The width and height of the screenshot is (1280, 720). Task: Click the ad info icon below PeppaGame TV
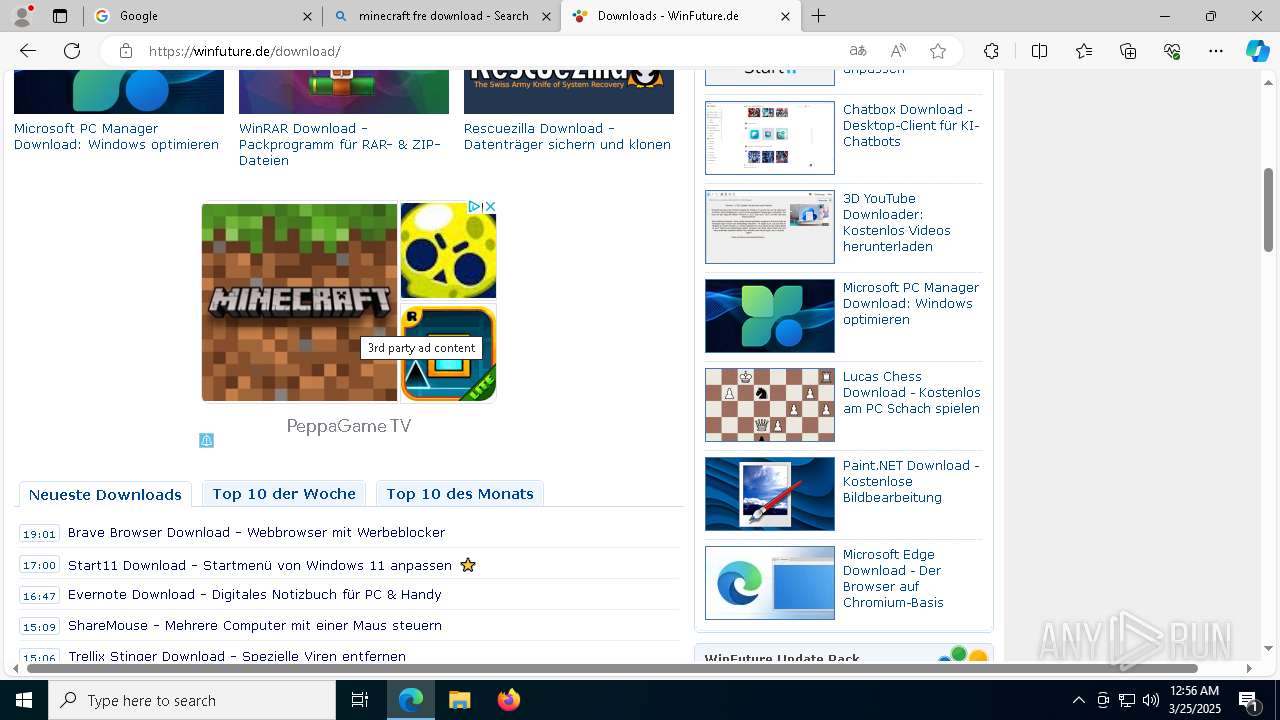tap(206, 440)
